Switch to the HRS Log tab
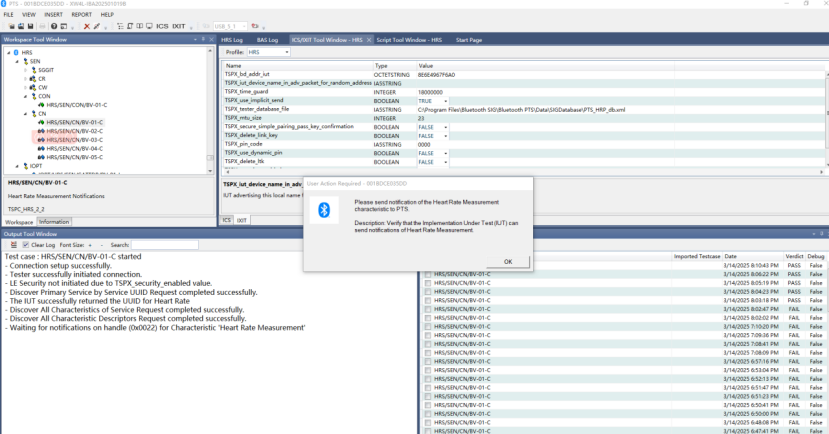Screen dimensions: 829x434 232,40
